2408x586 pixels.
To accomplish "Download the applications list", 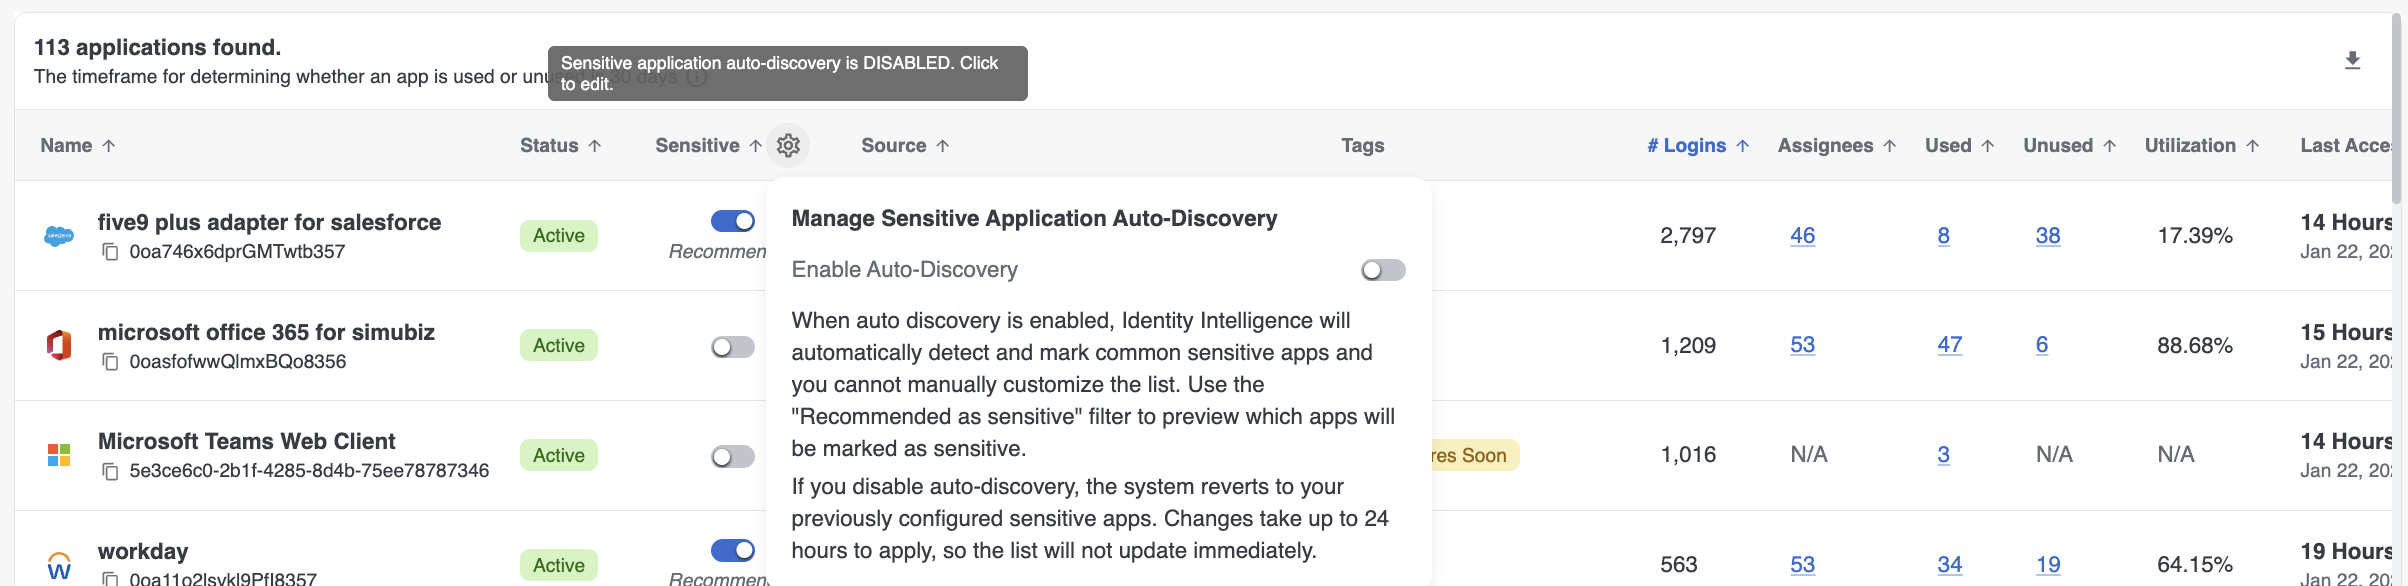I will click(x=2352, y=61).
